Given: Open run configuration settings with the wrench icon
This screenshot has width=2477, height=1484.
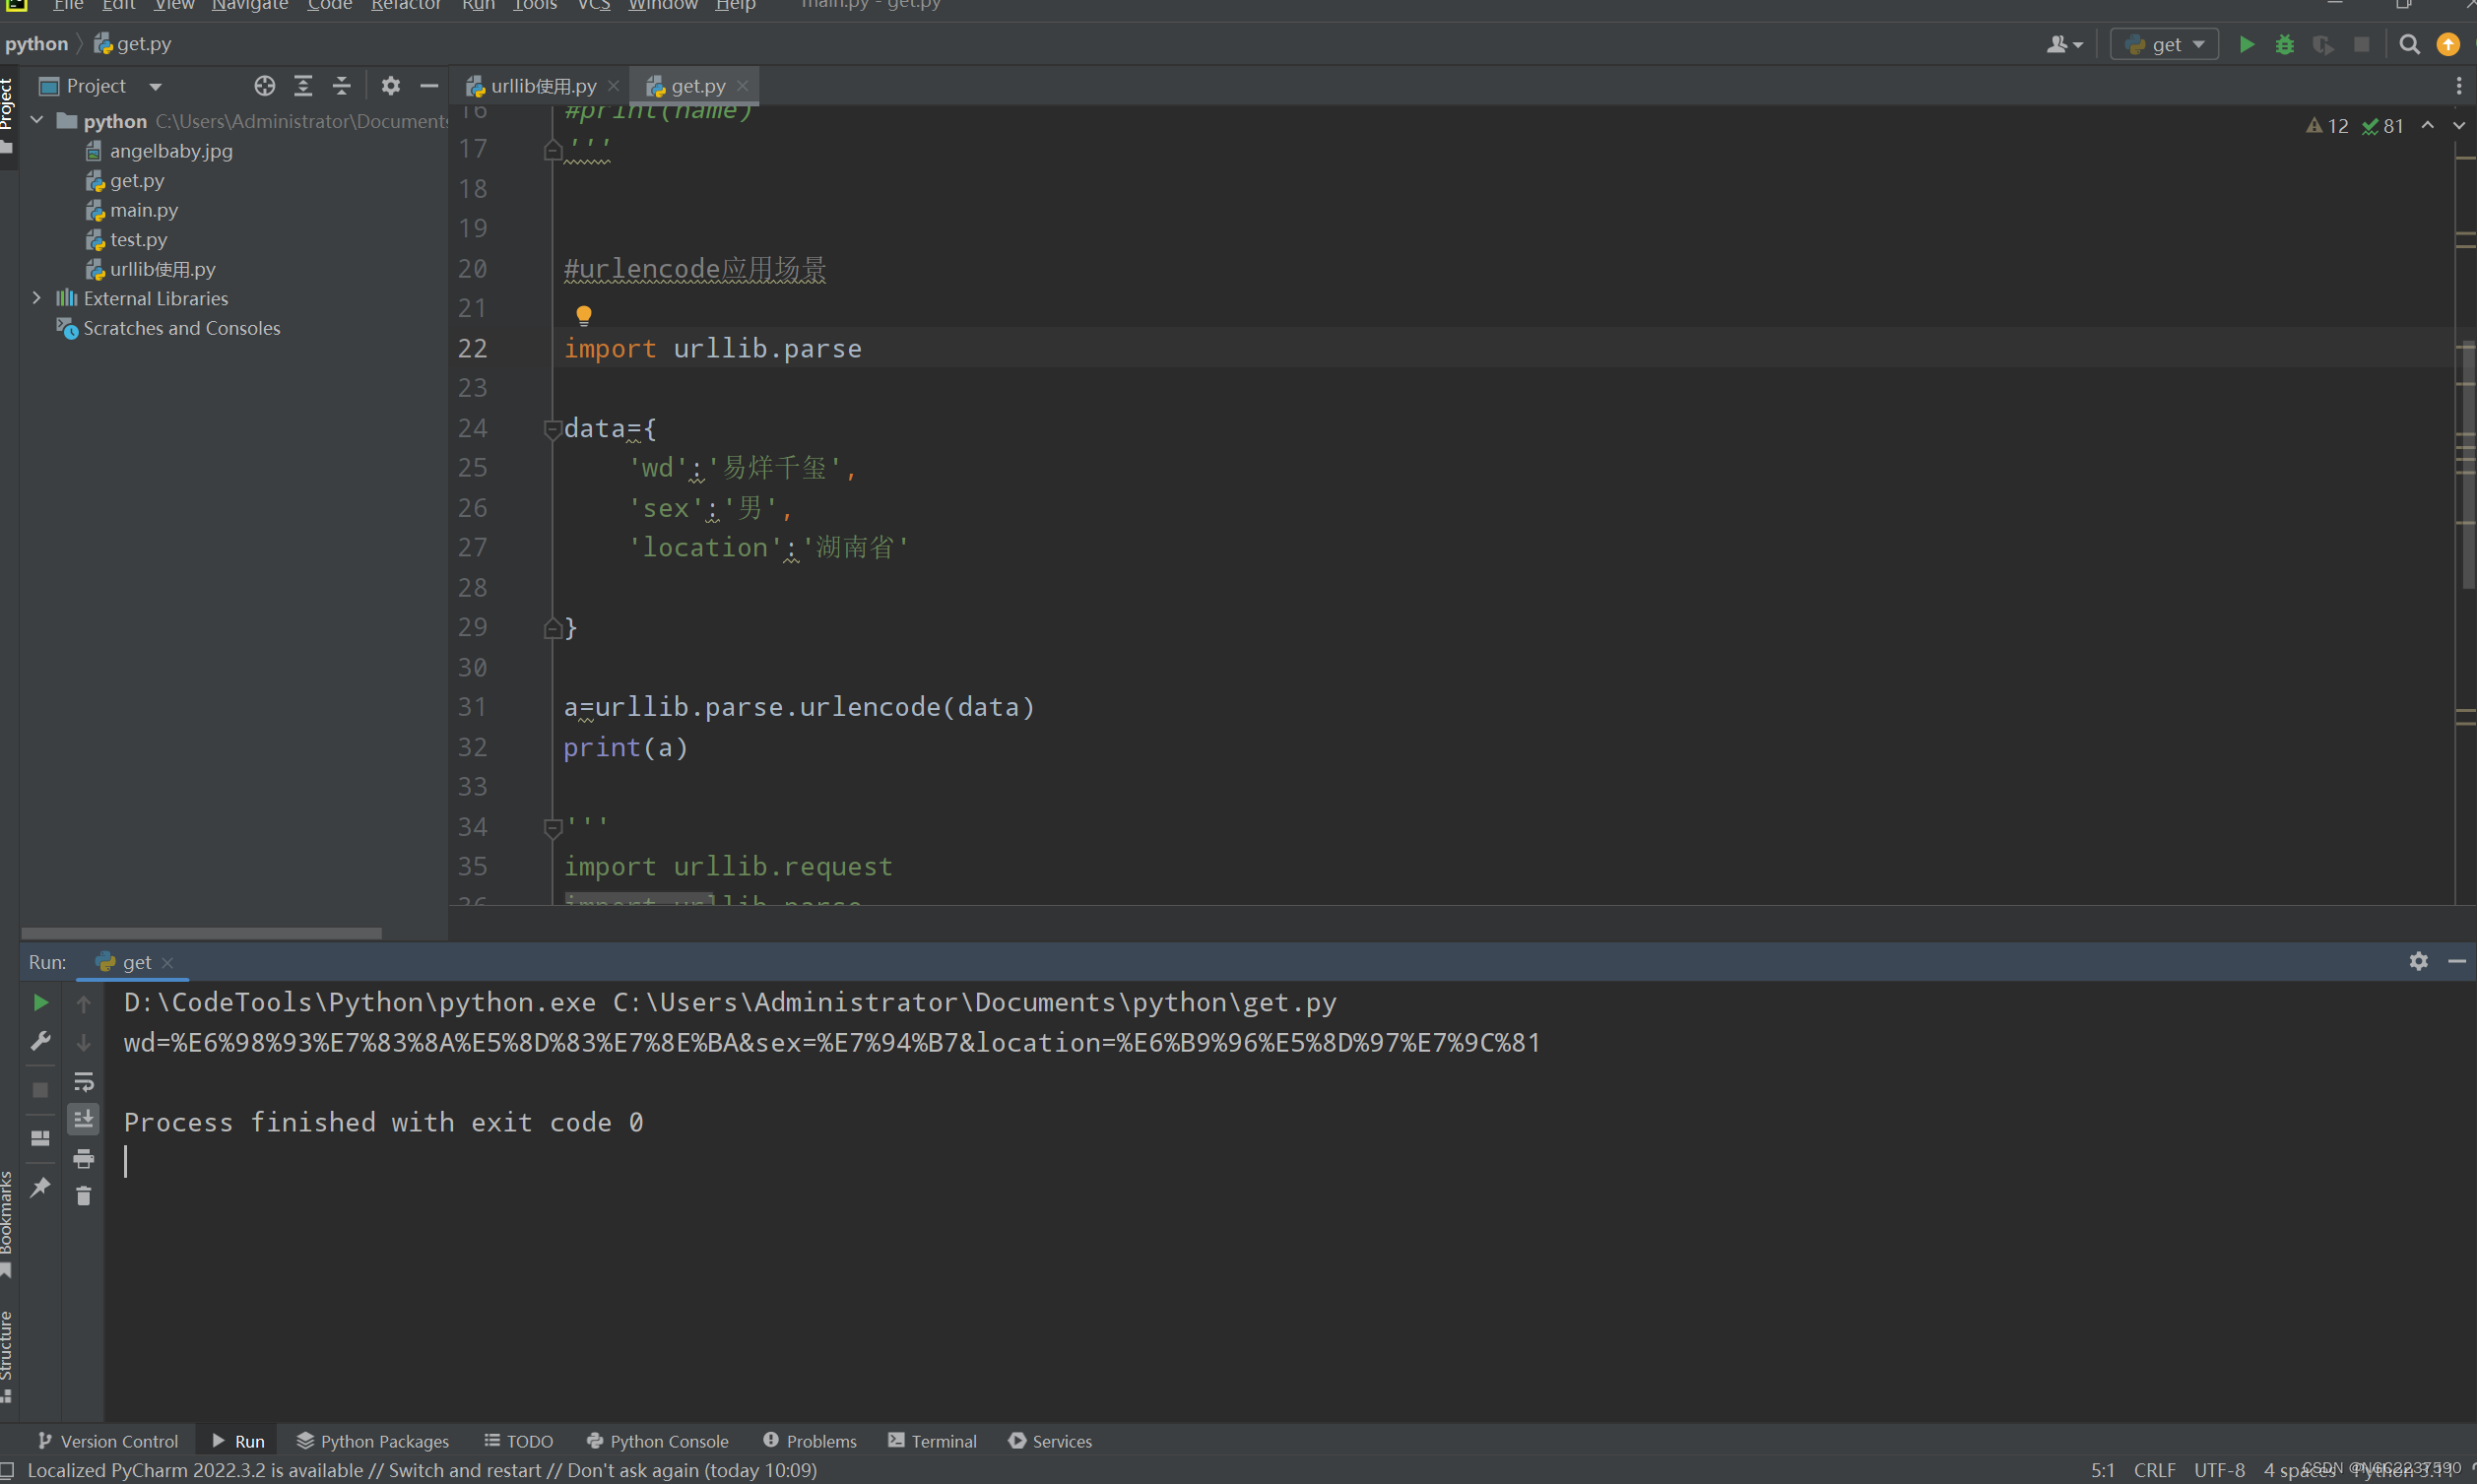Looking at the screenshot, I should pos(40,1041).
